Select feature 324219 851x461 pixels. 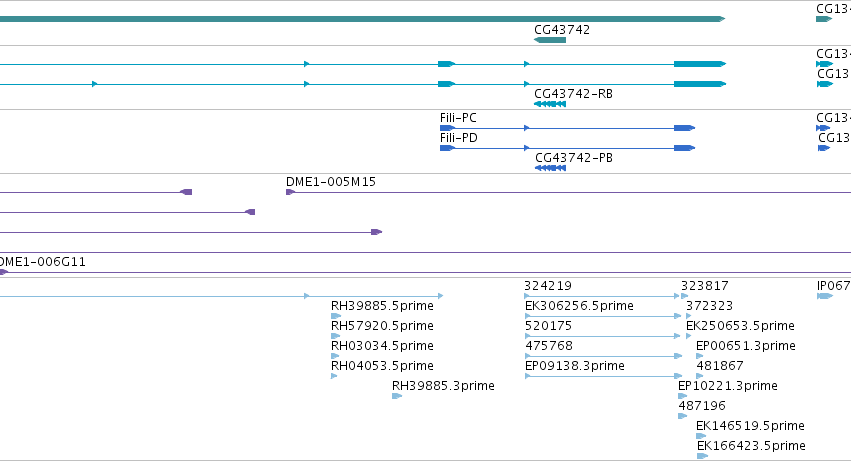pyautogui.click(x=548, y=286)
